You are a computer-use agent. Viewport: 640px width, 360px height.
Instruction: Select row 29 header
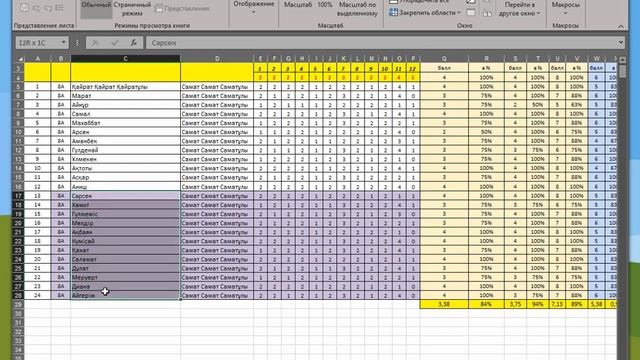click(x=19, y=304)
